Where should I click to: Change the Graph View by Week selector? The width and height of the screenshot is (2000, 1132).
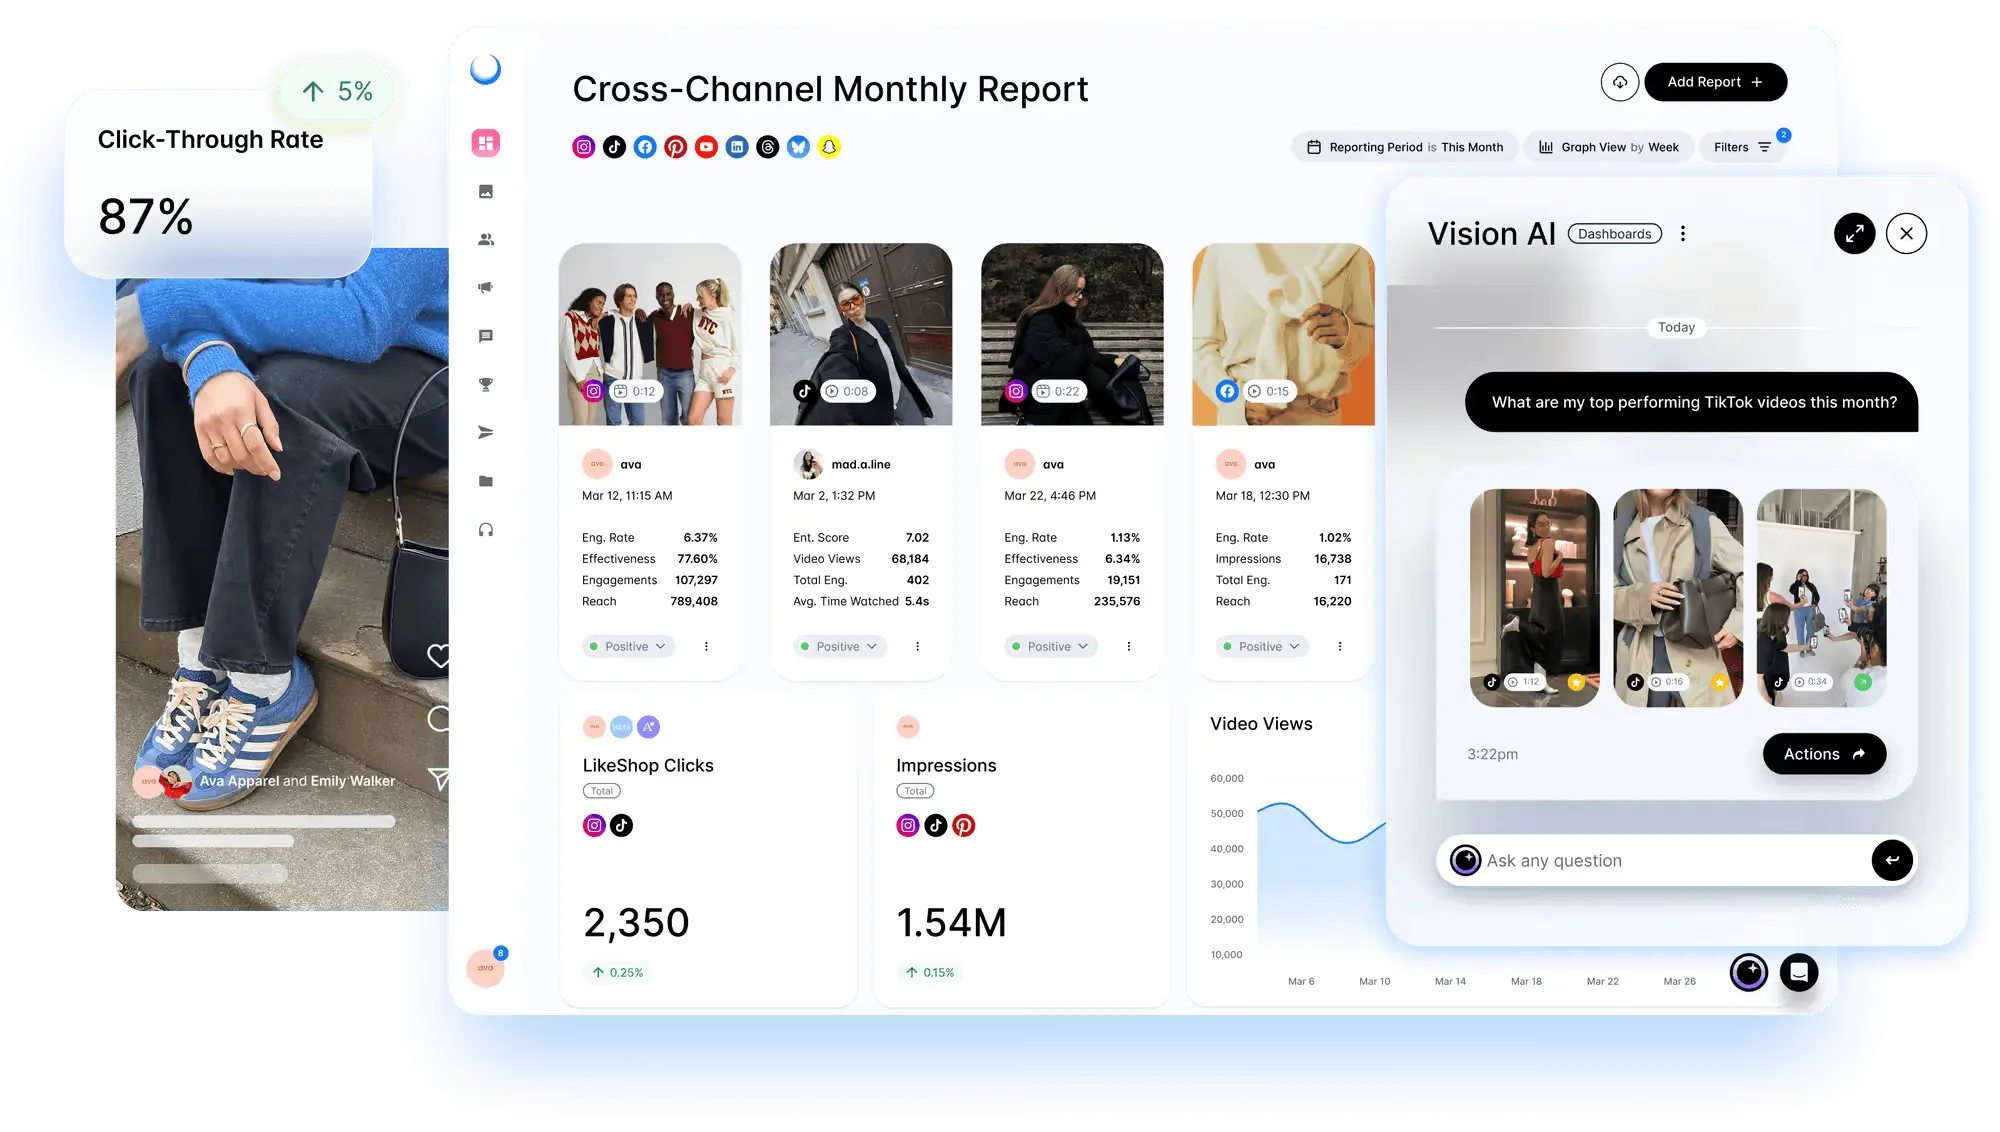coord(1609,147)
